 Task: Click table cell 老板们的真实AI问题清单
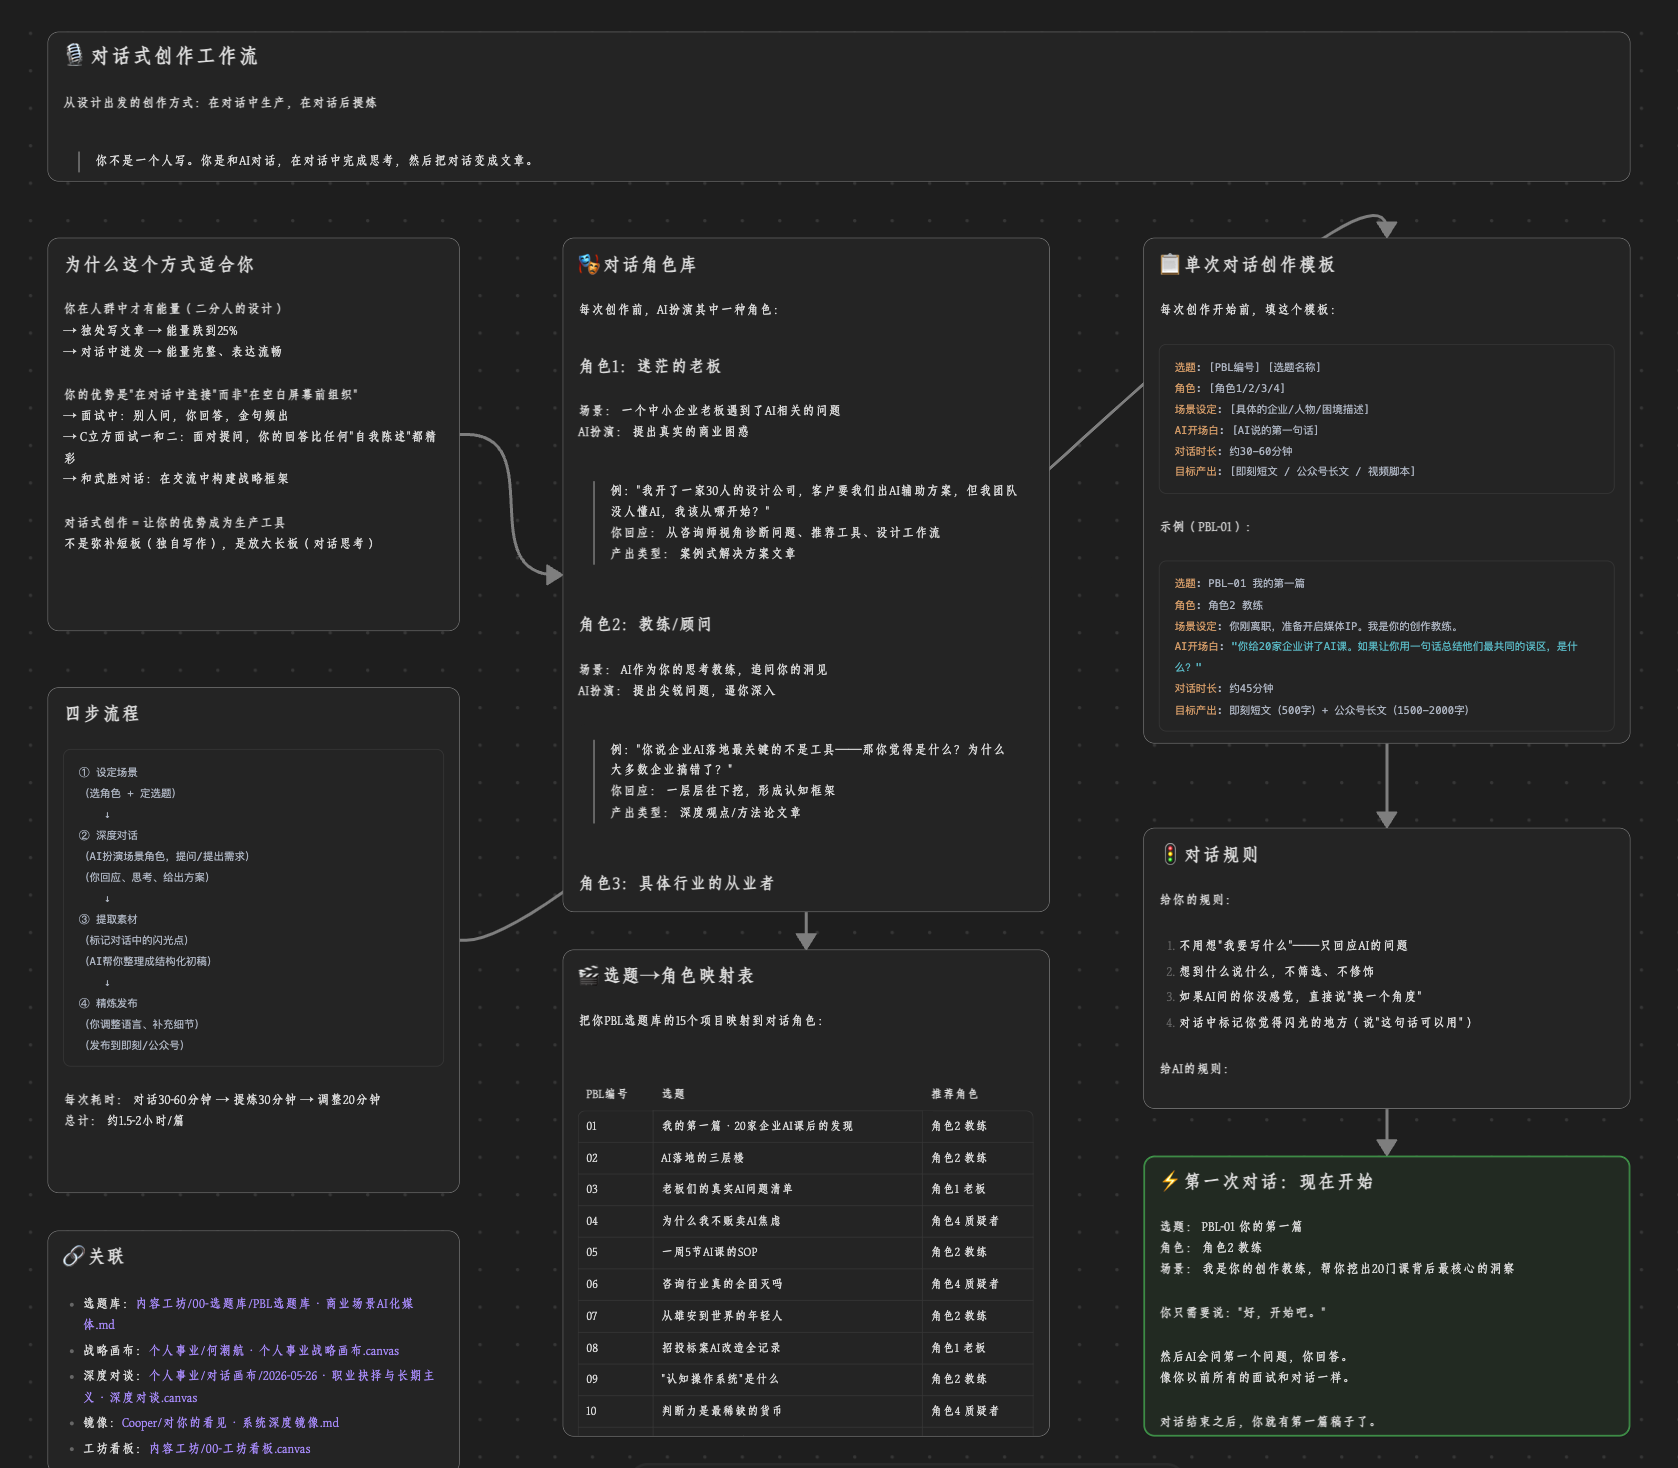[x=727, y=1189]
